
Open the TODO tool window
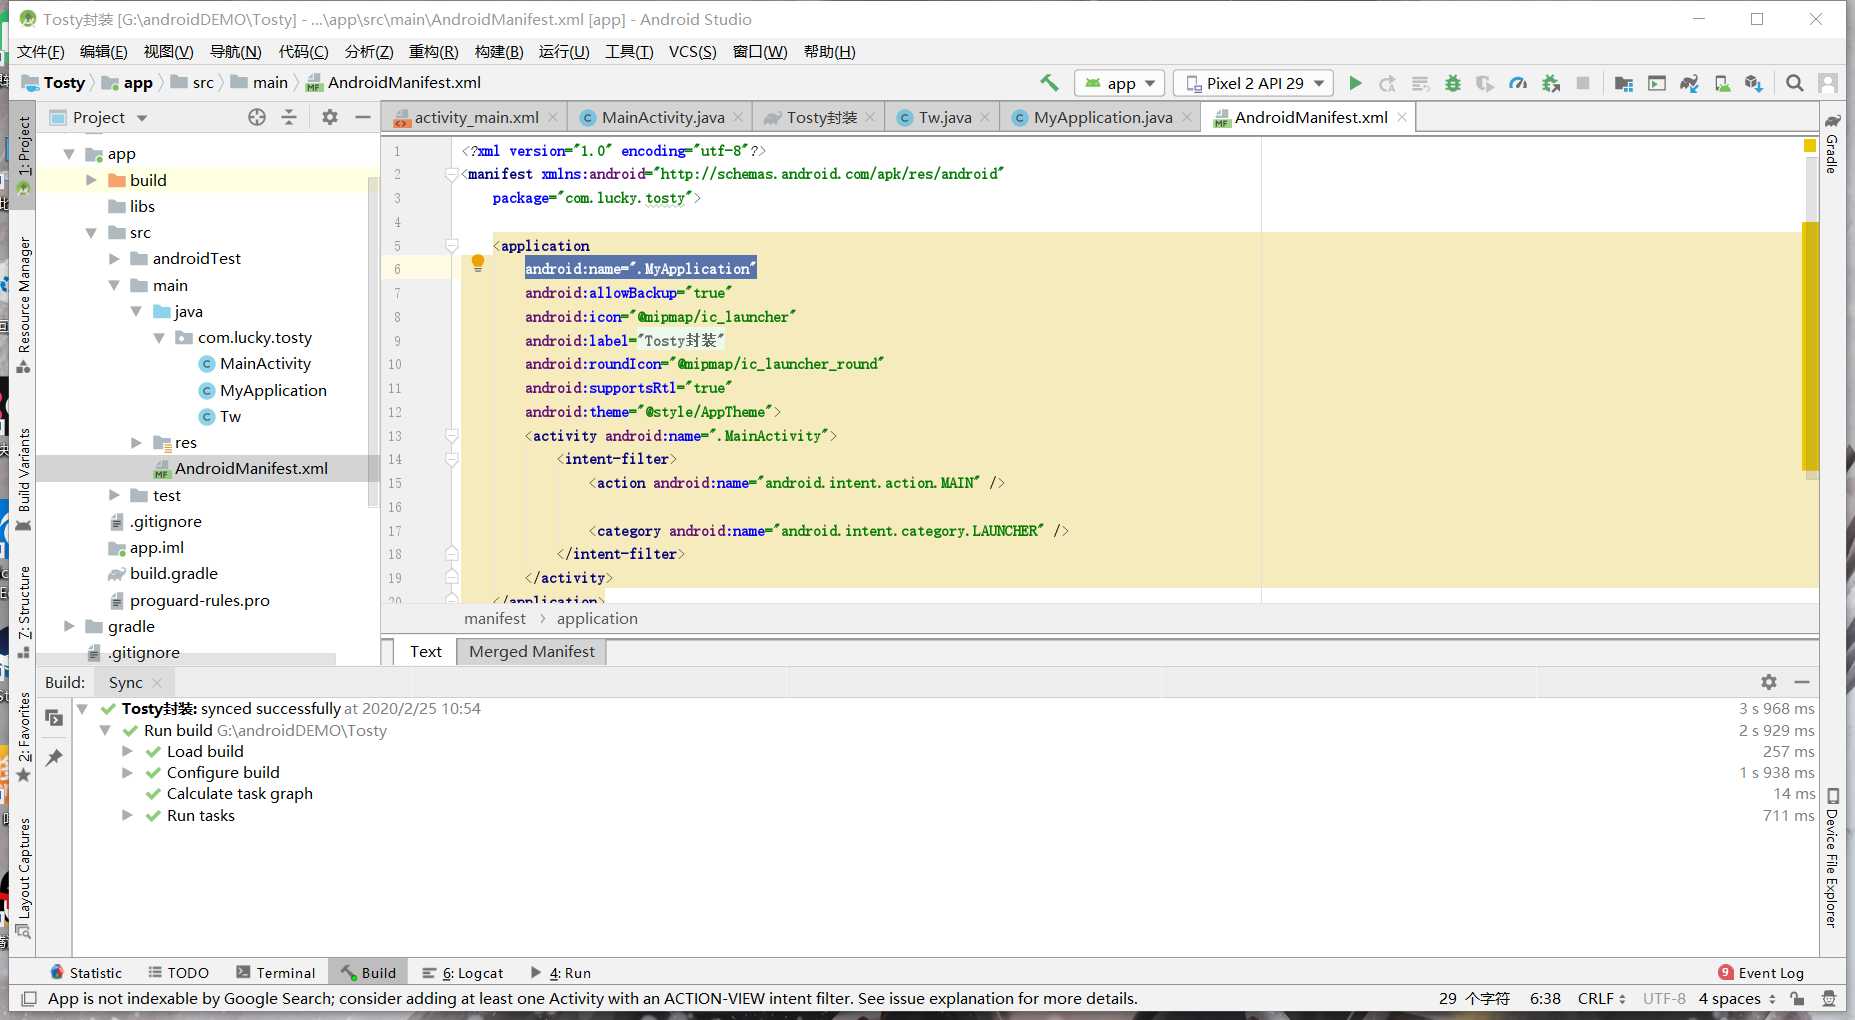pos(178,972)
